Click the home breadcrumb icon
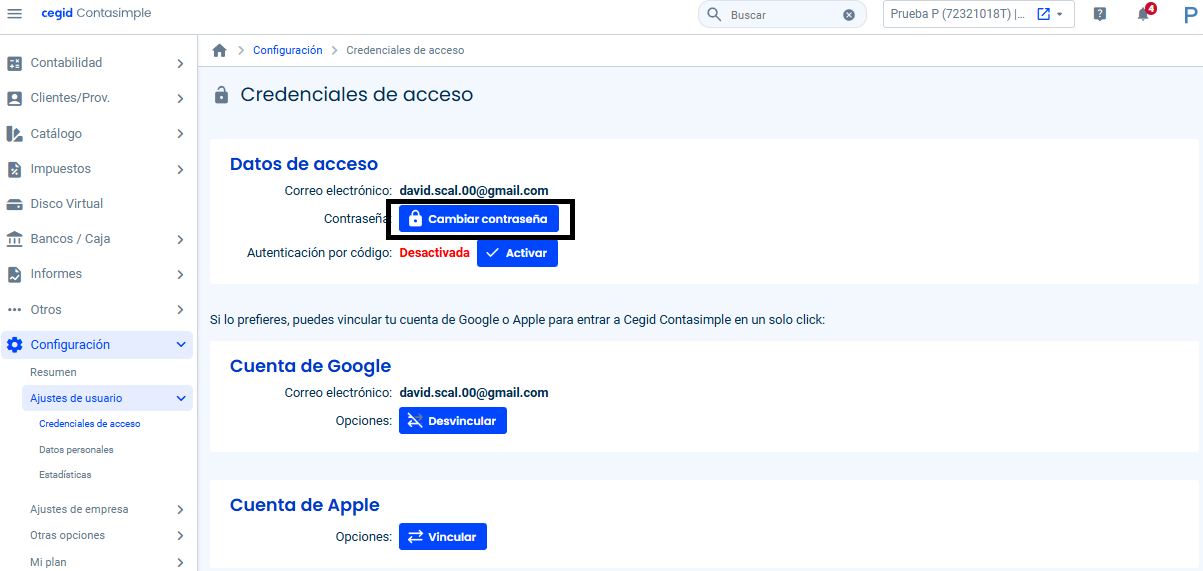Screen dimensions: 1203x571 (x=219, y=50)
